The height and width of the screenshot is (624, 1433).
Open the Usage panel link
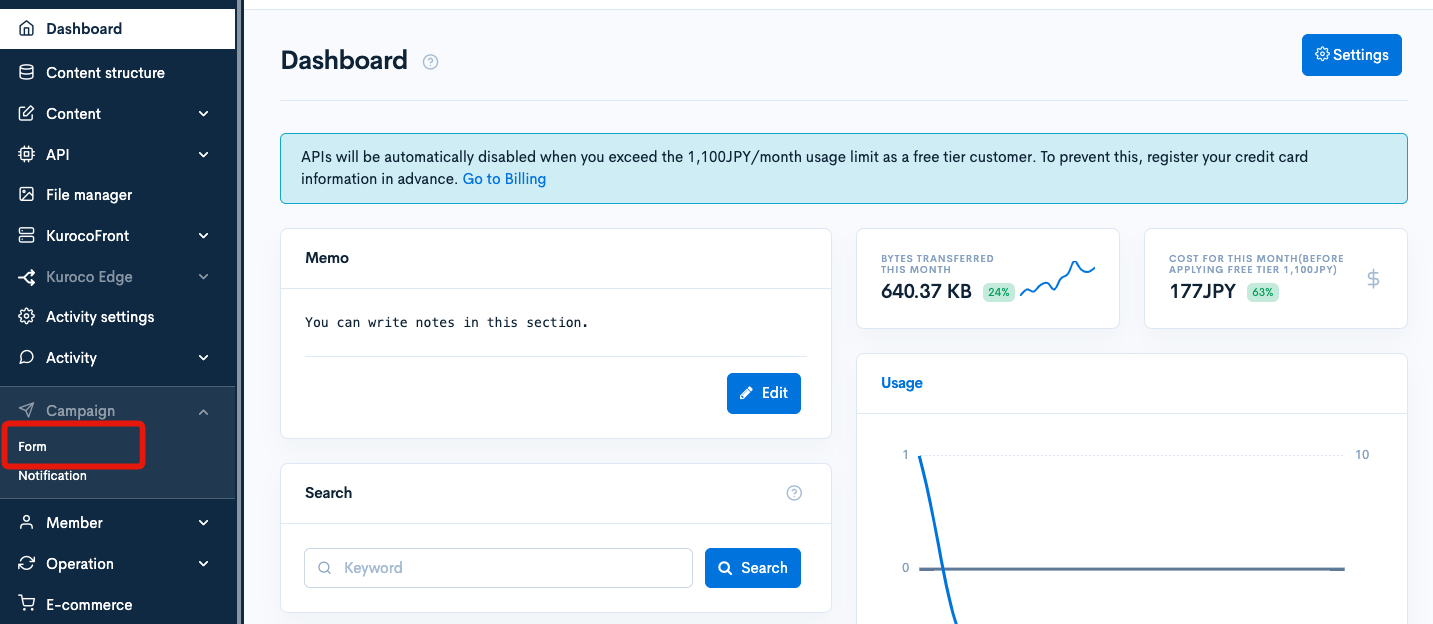point(901,383)
